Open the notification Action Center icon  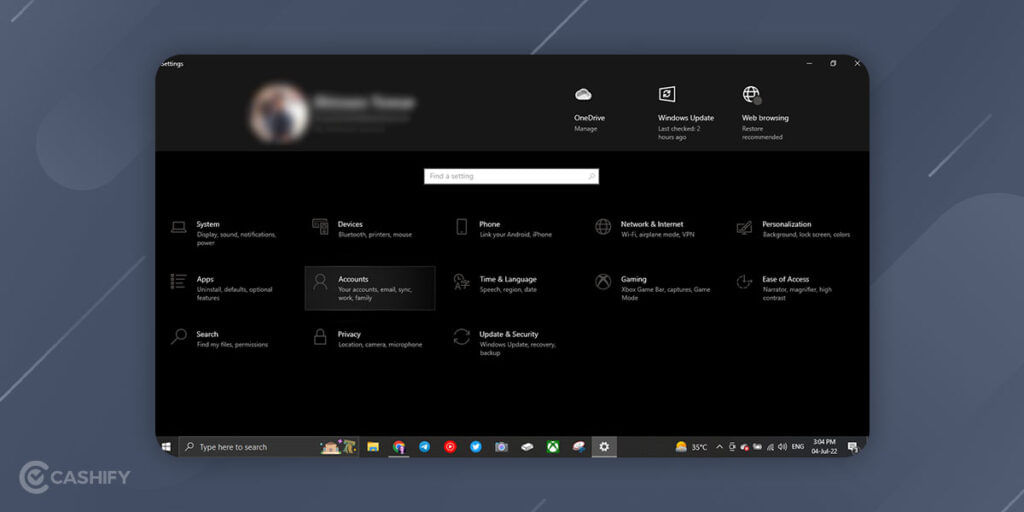point(852,447)
